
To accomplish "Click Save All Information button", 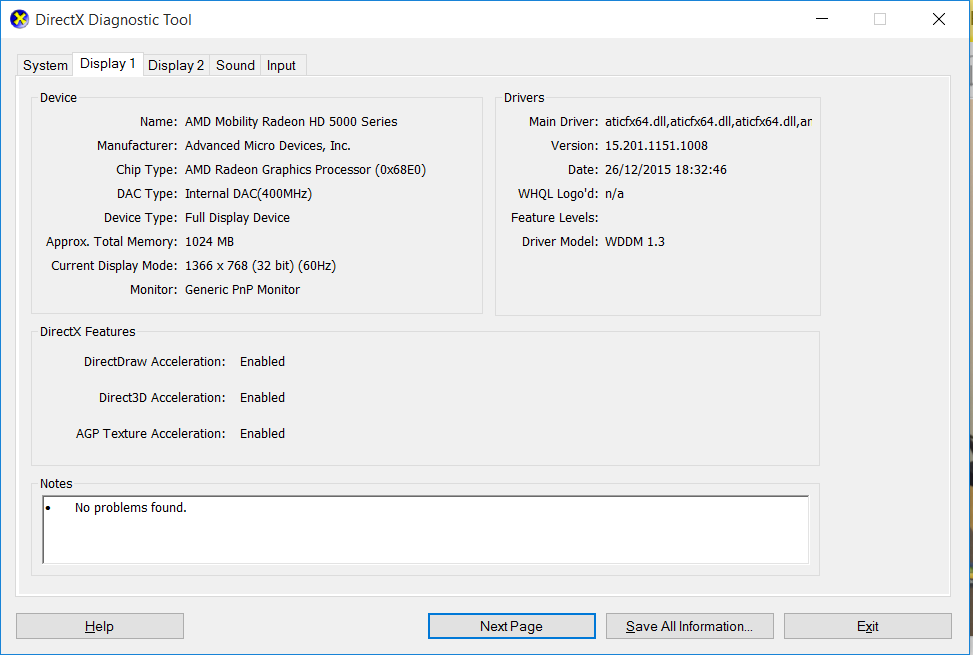I will (x=689, y=626).
